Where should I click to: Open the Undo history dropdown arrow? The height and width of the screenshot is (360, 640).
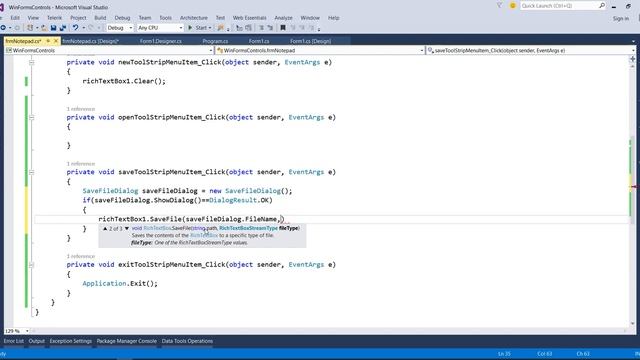pos(83,28)
